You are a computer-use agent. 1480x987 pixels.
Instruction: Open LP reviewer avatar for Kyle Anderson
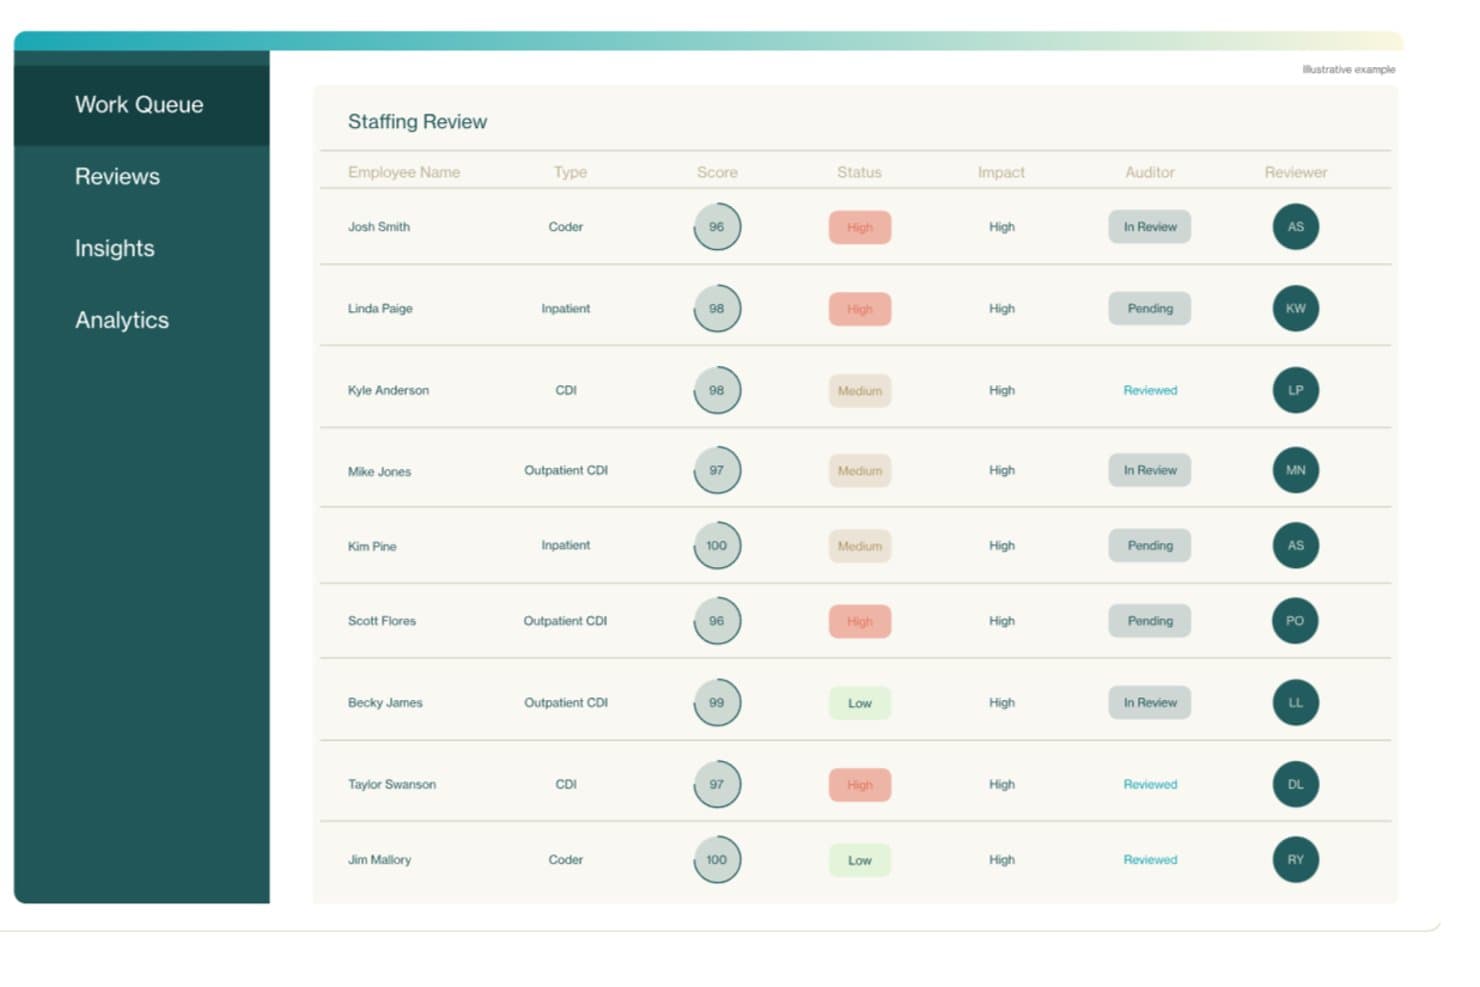click(x=1295, y=391)
